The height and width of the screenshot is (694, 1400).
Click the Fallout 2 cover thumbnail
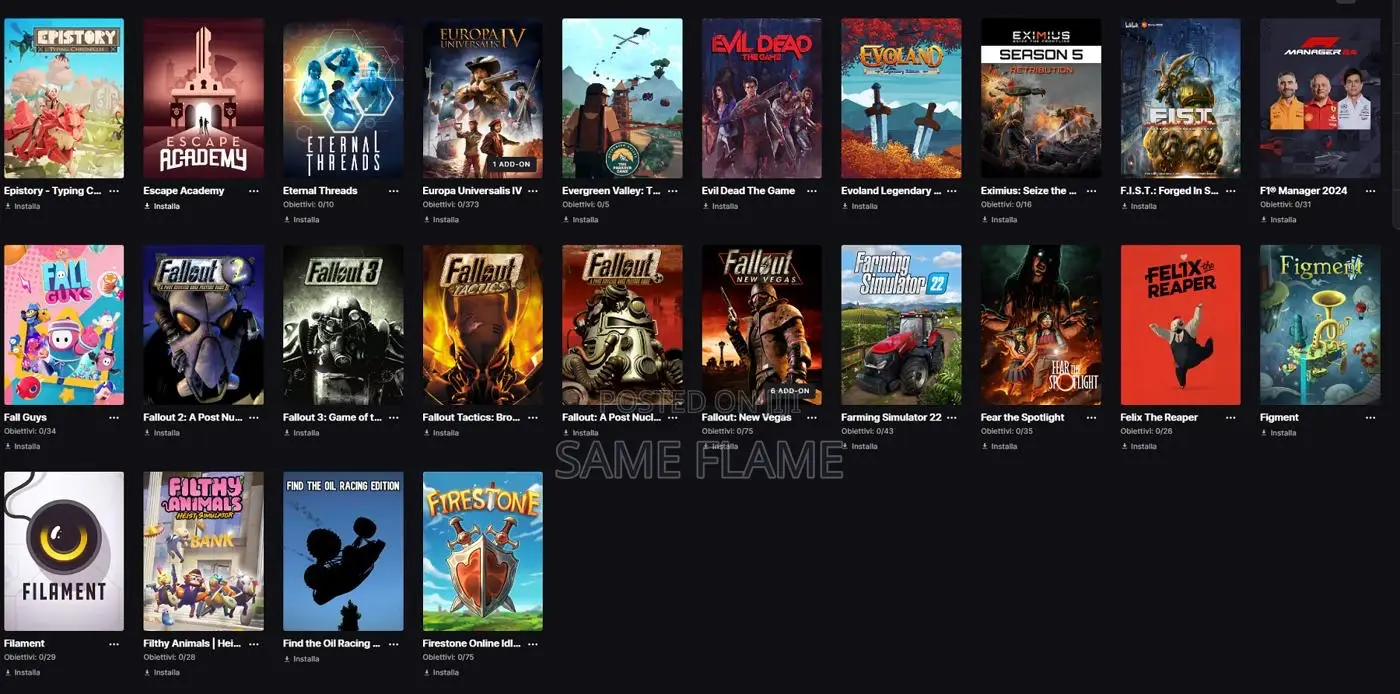(203, 325)
